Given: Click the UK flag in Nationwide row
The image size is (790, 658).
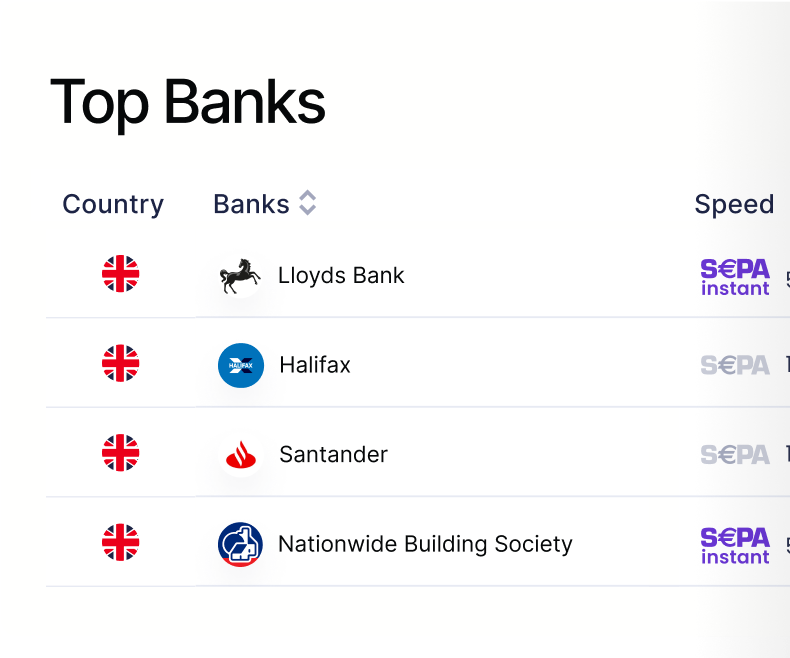Looking at the screenshot, I should tap(120, 543).
